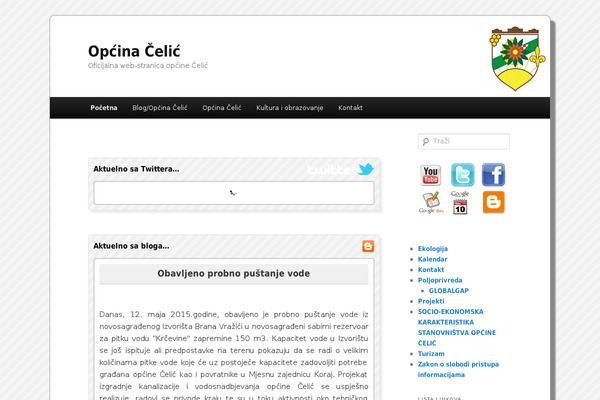This screenshot has height=400, width=600.
Task: Open SOCIO-EKONOMSKA KARAKTERISTIKA link
Action: click(x=457, y=327)
